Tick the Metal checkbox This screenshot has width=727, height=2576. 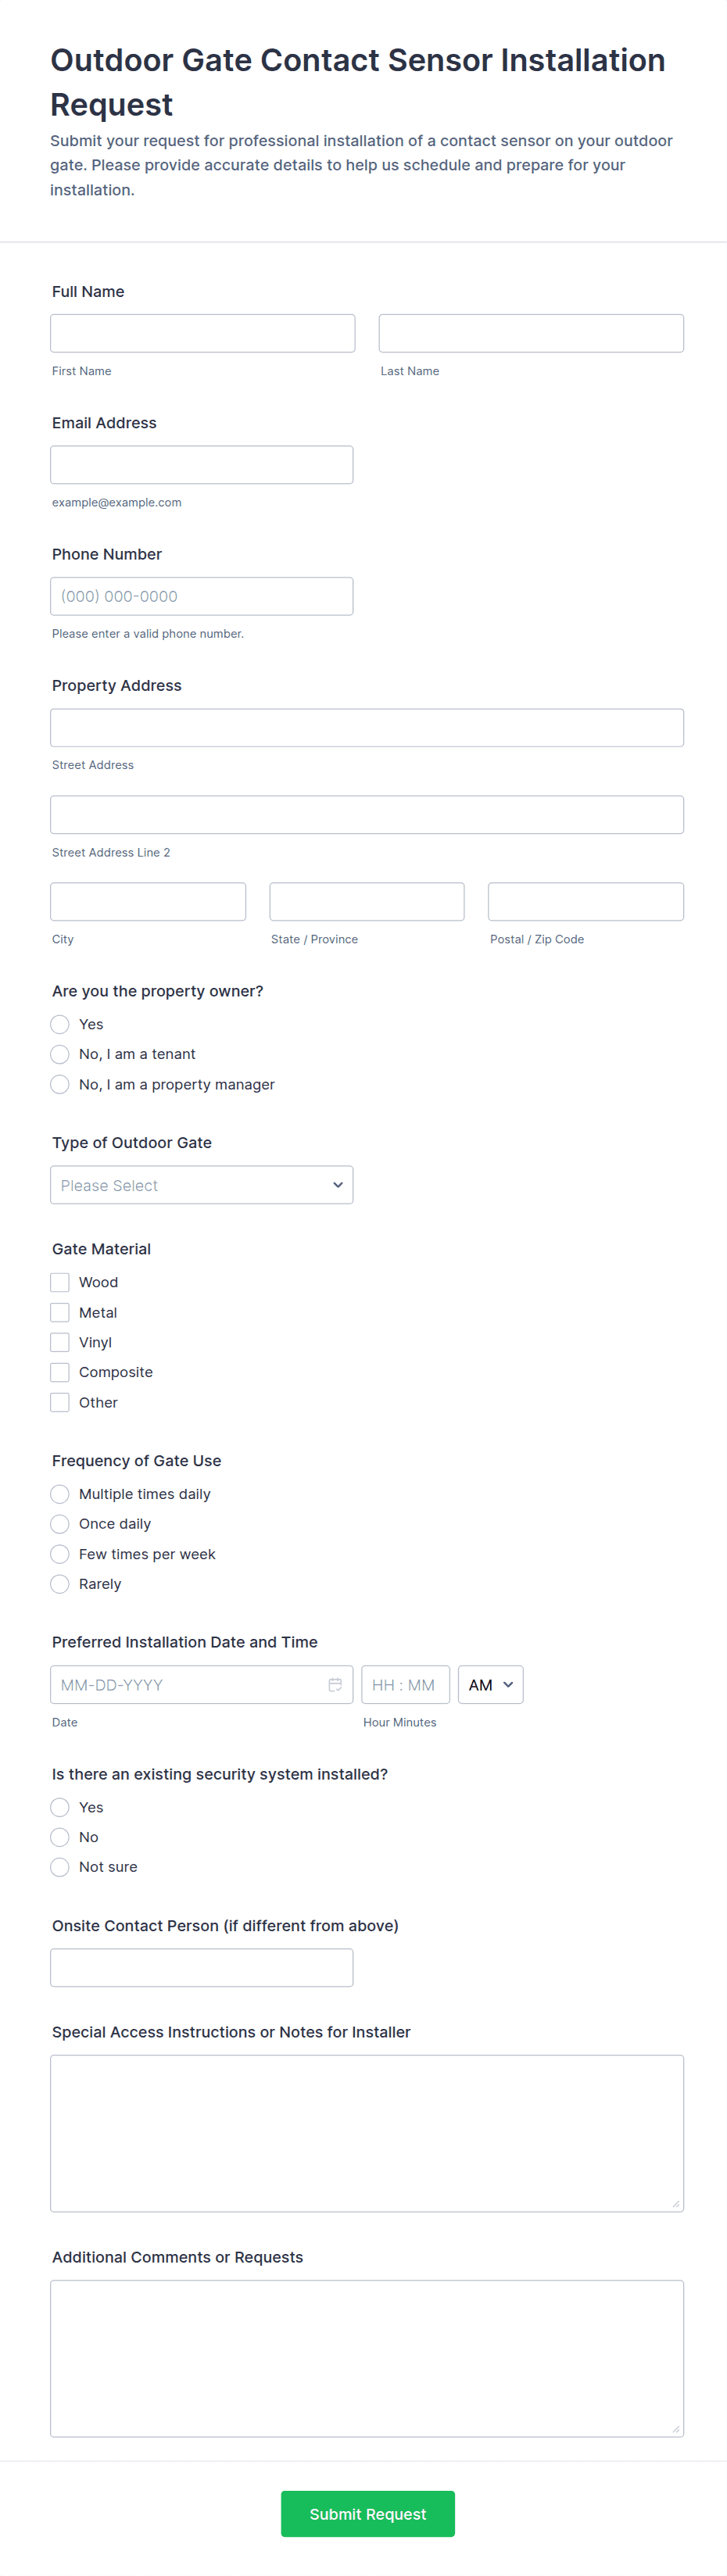[x=60, y=1312]
